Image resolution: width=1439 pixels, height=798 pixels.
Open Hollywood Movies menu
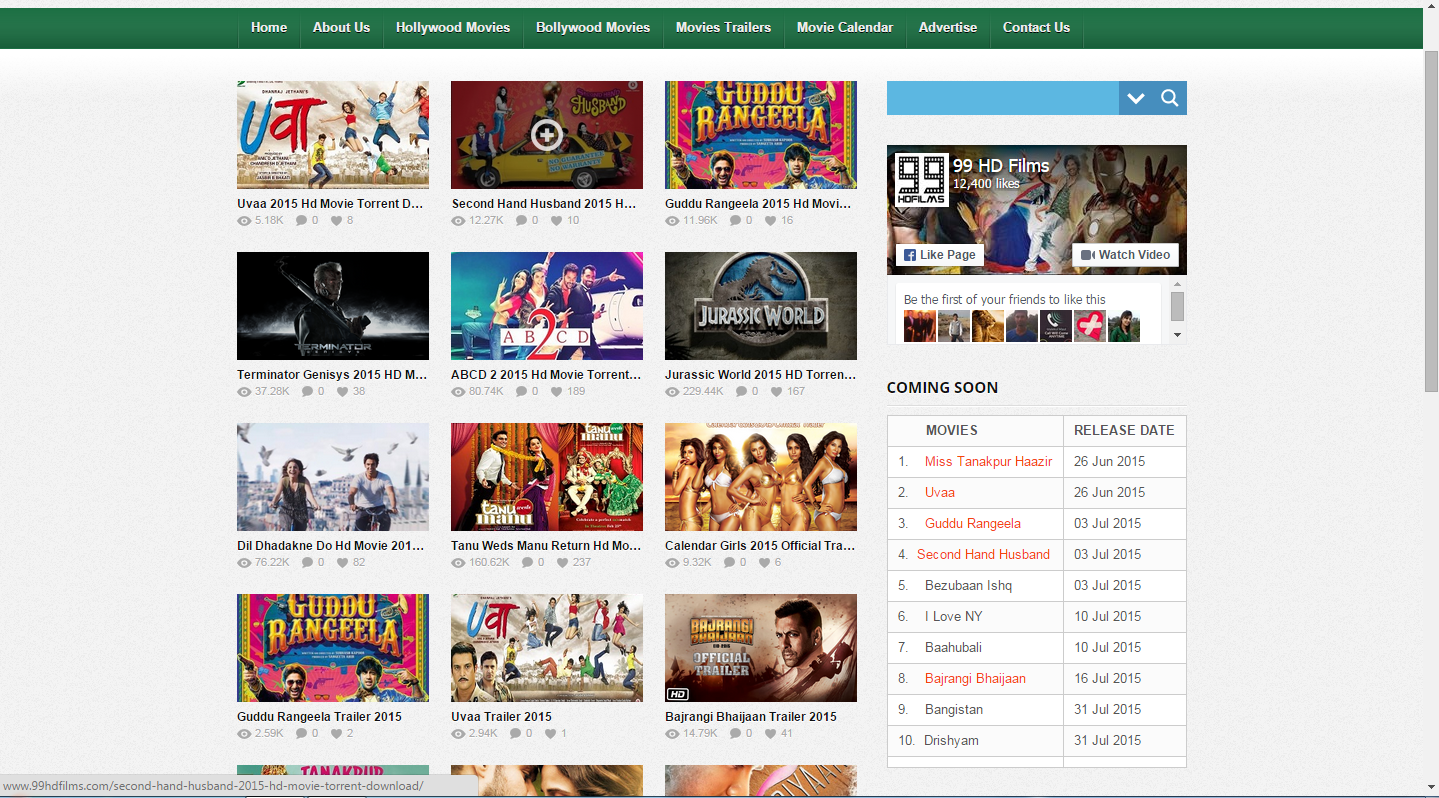tap(453, 28)
